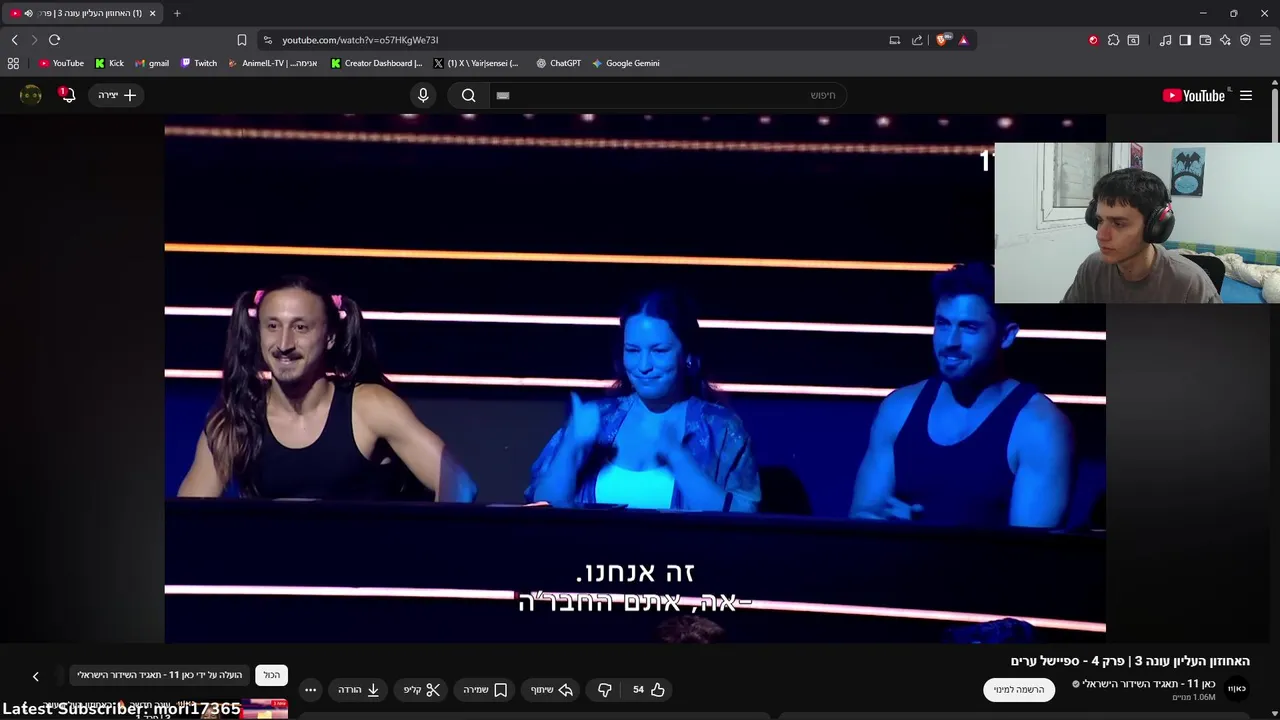The image size is (1280, 720).
Task: Open the notifications bell
Action: coord(67,95)
